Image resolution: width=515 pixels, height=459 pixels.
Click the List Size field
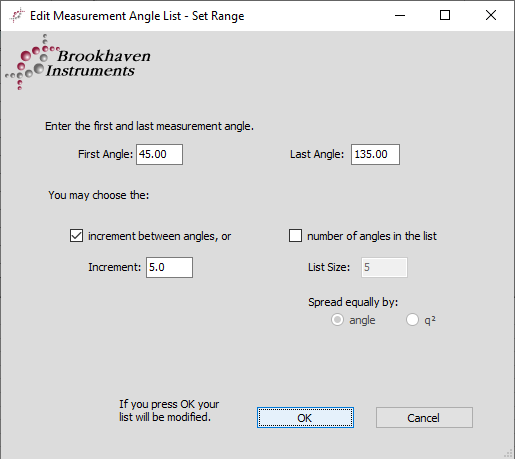[x=384, y=267]
